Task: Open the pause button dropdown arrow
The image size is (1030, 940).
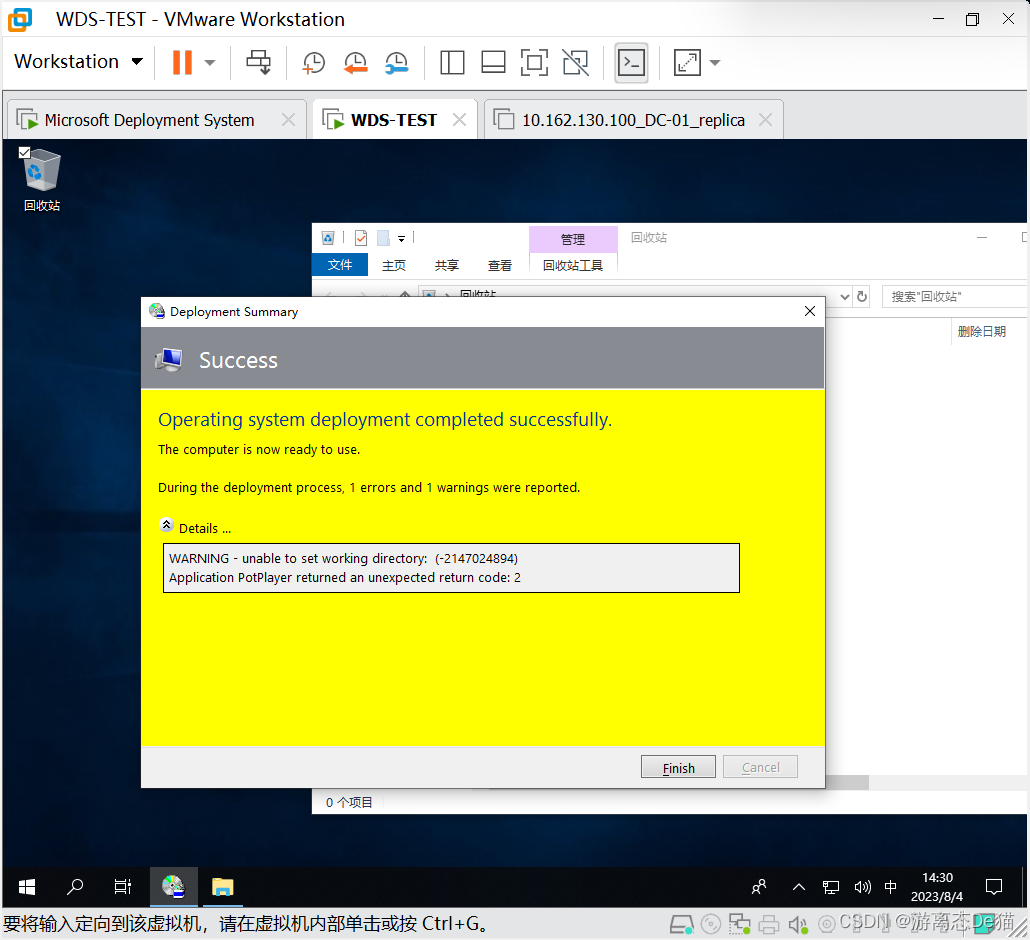Action: 208,62
